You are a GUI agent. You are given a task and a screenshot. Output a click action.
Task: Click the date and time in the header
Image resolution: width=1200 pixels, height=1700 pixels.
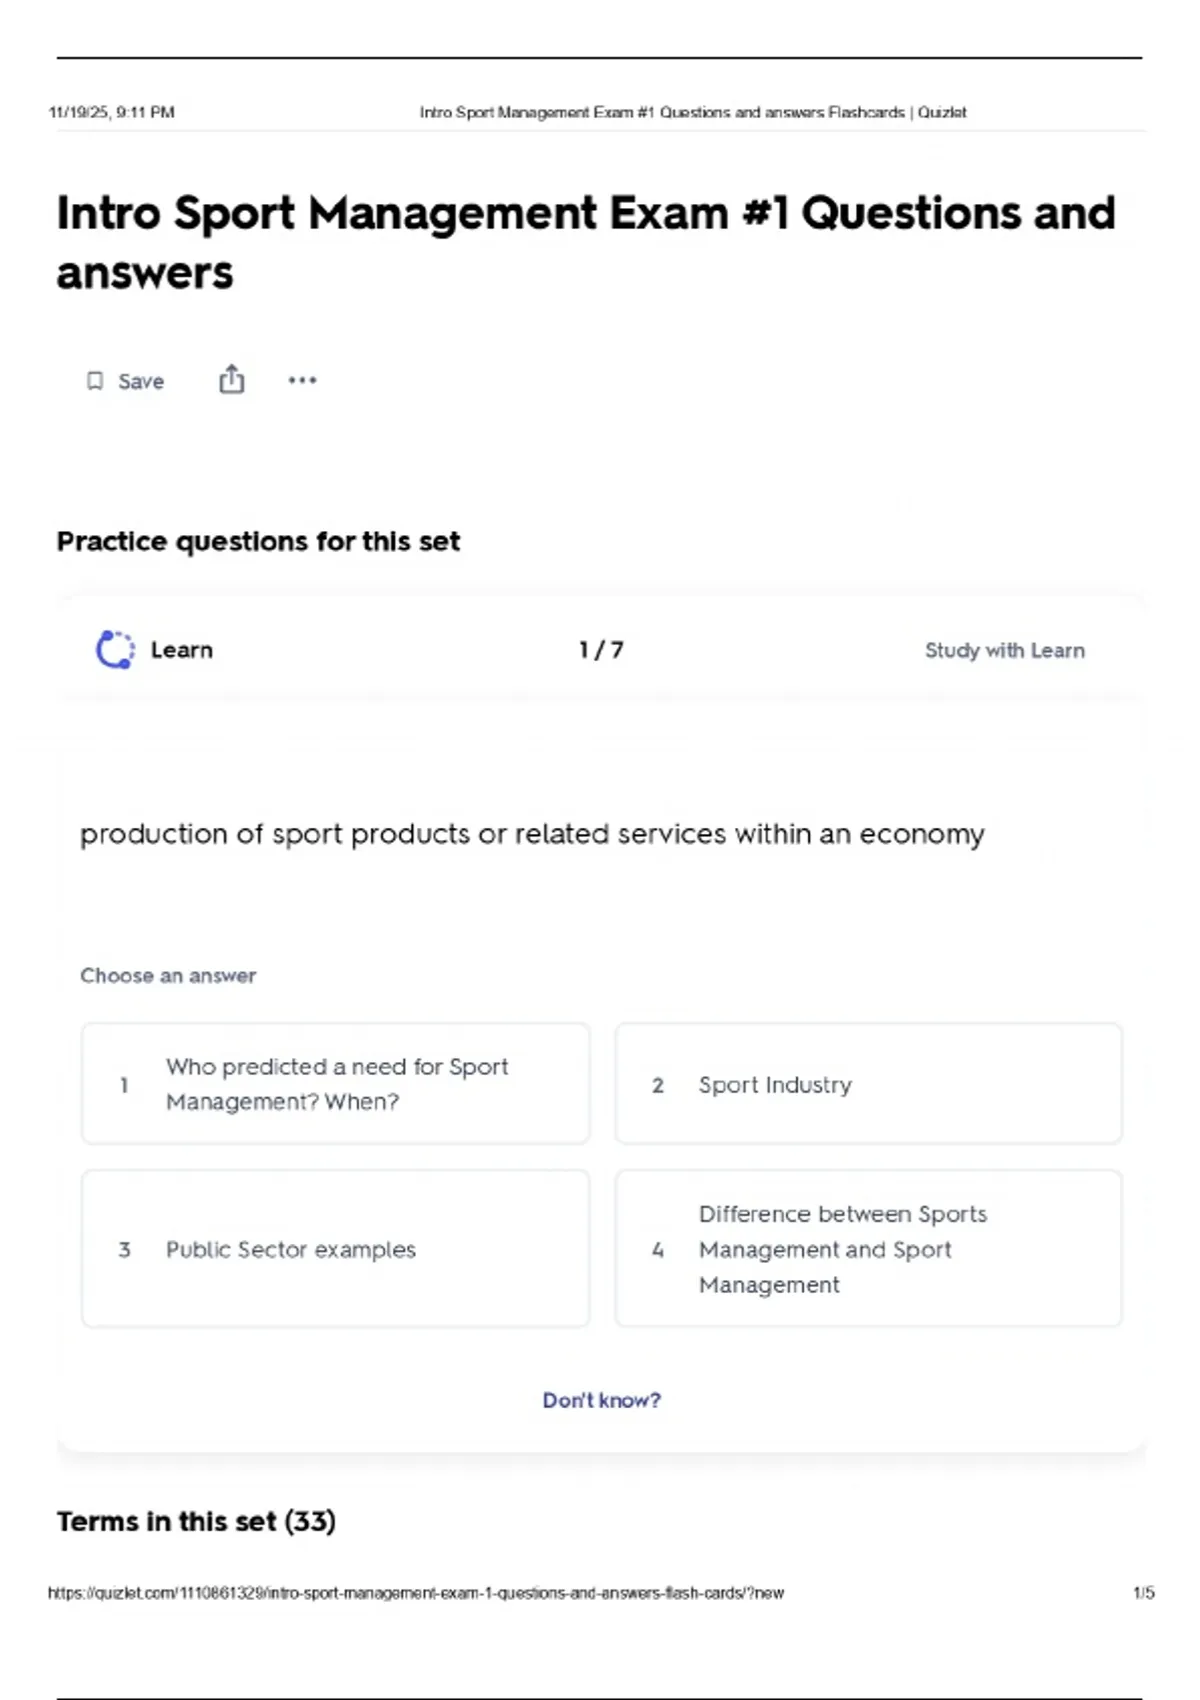[111, 112]
